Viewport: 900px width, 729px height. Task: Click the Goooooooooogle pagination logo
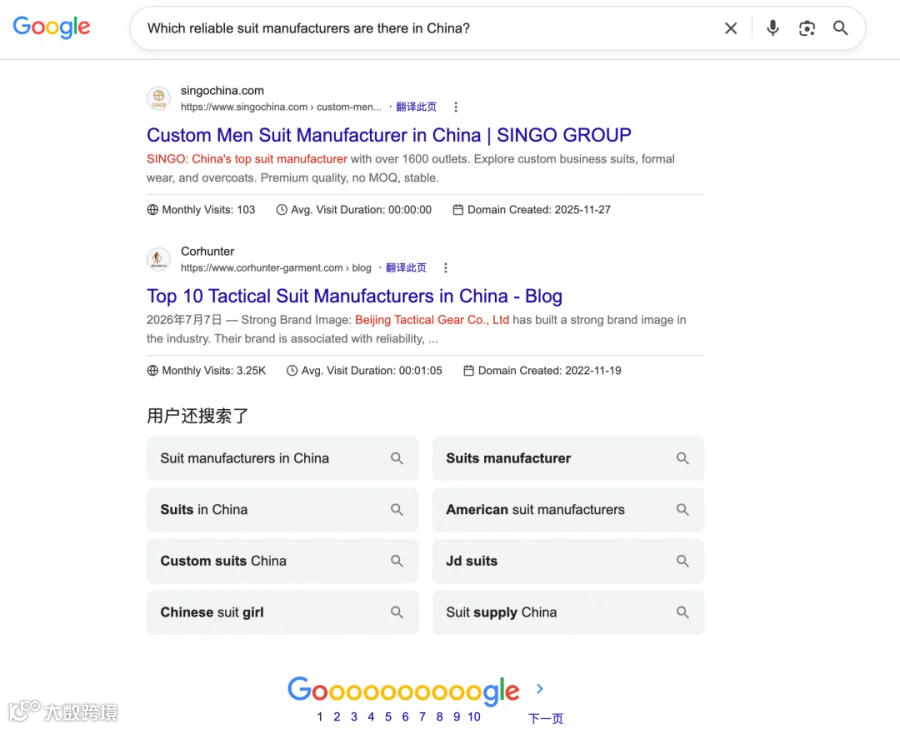403,691
